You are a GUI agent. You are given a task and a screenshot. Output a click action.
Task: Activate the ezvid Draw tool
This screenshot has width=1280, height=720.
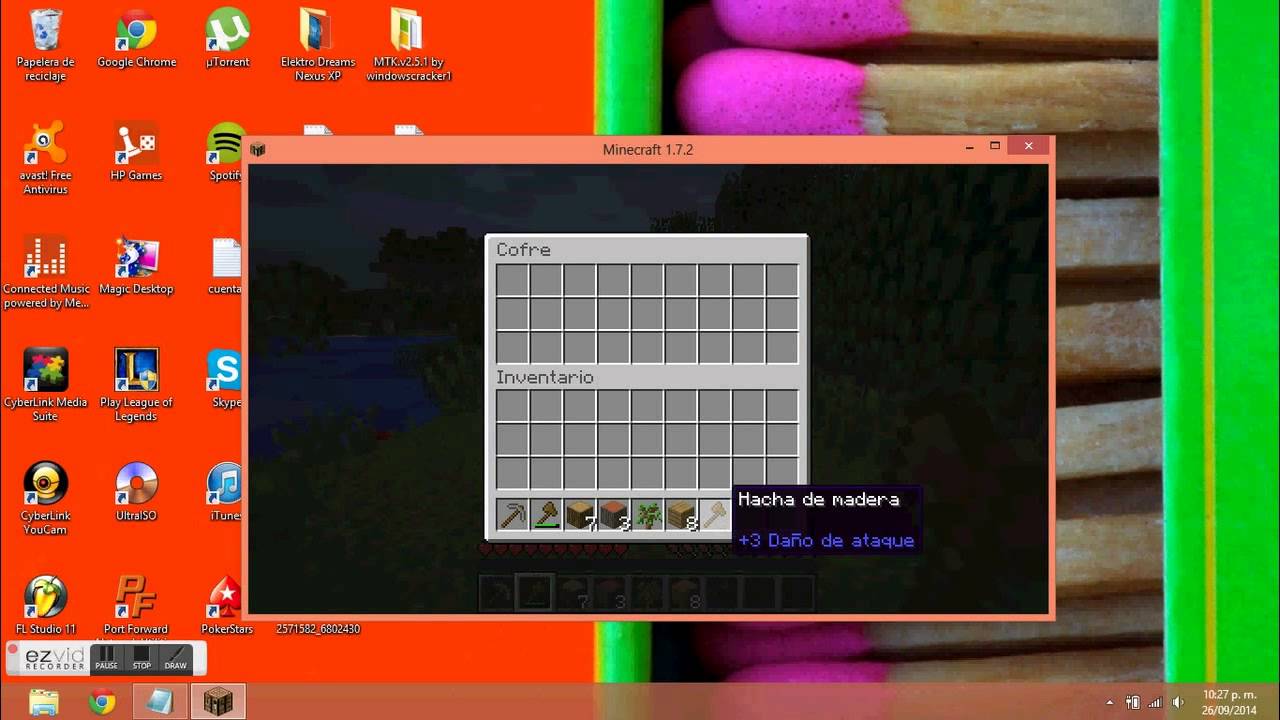point(176,658)
